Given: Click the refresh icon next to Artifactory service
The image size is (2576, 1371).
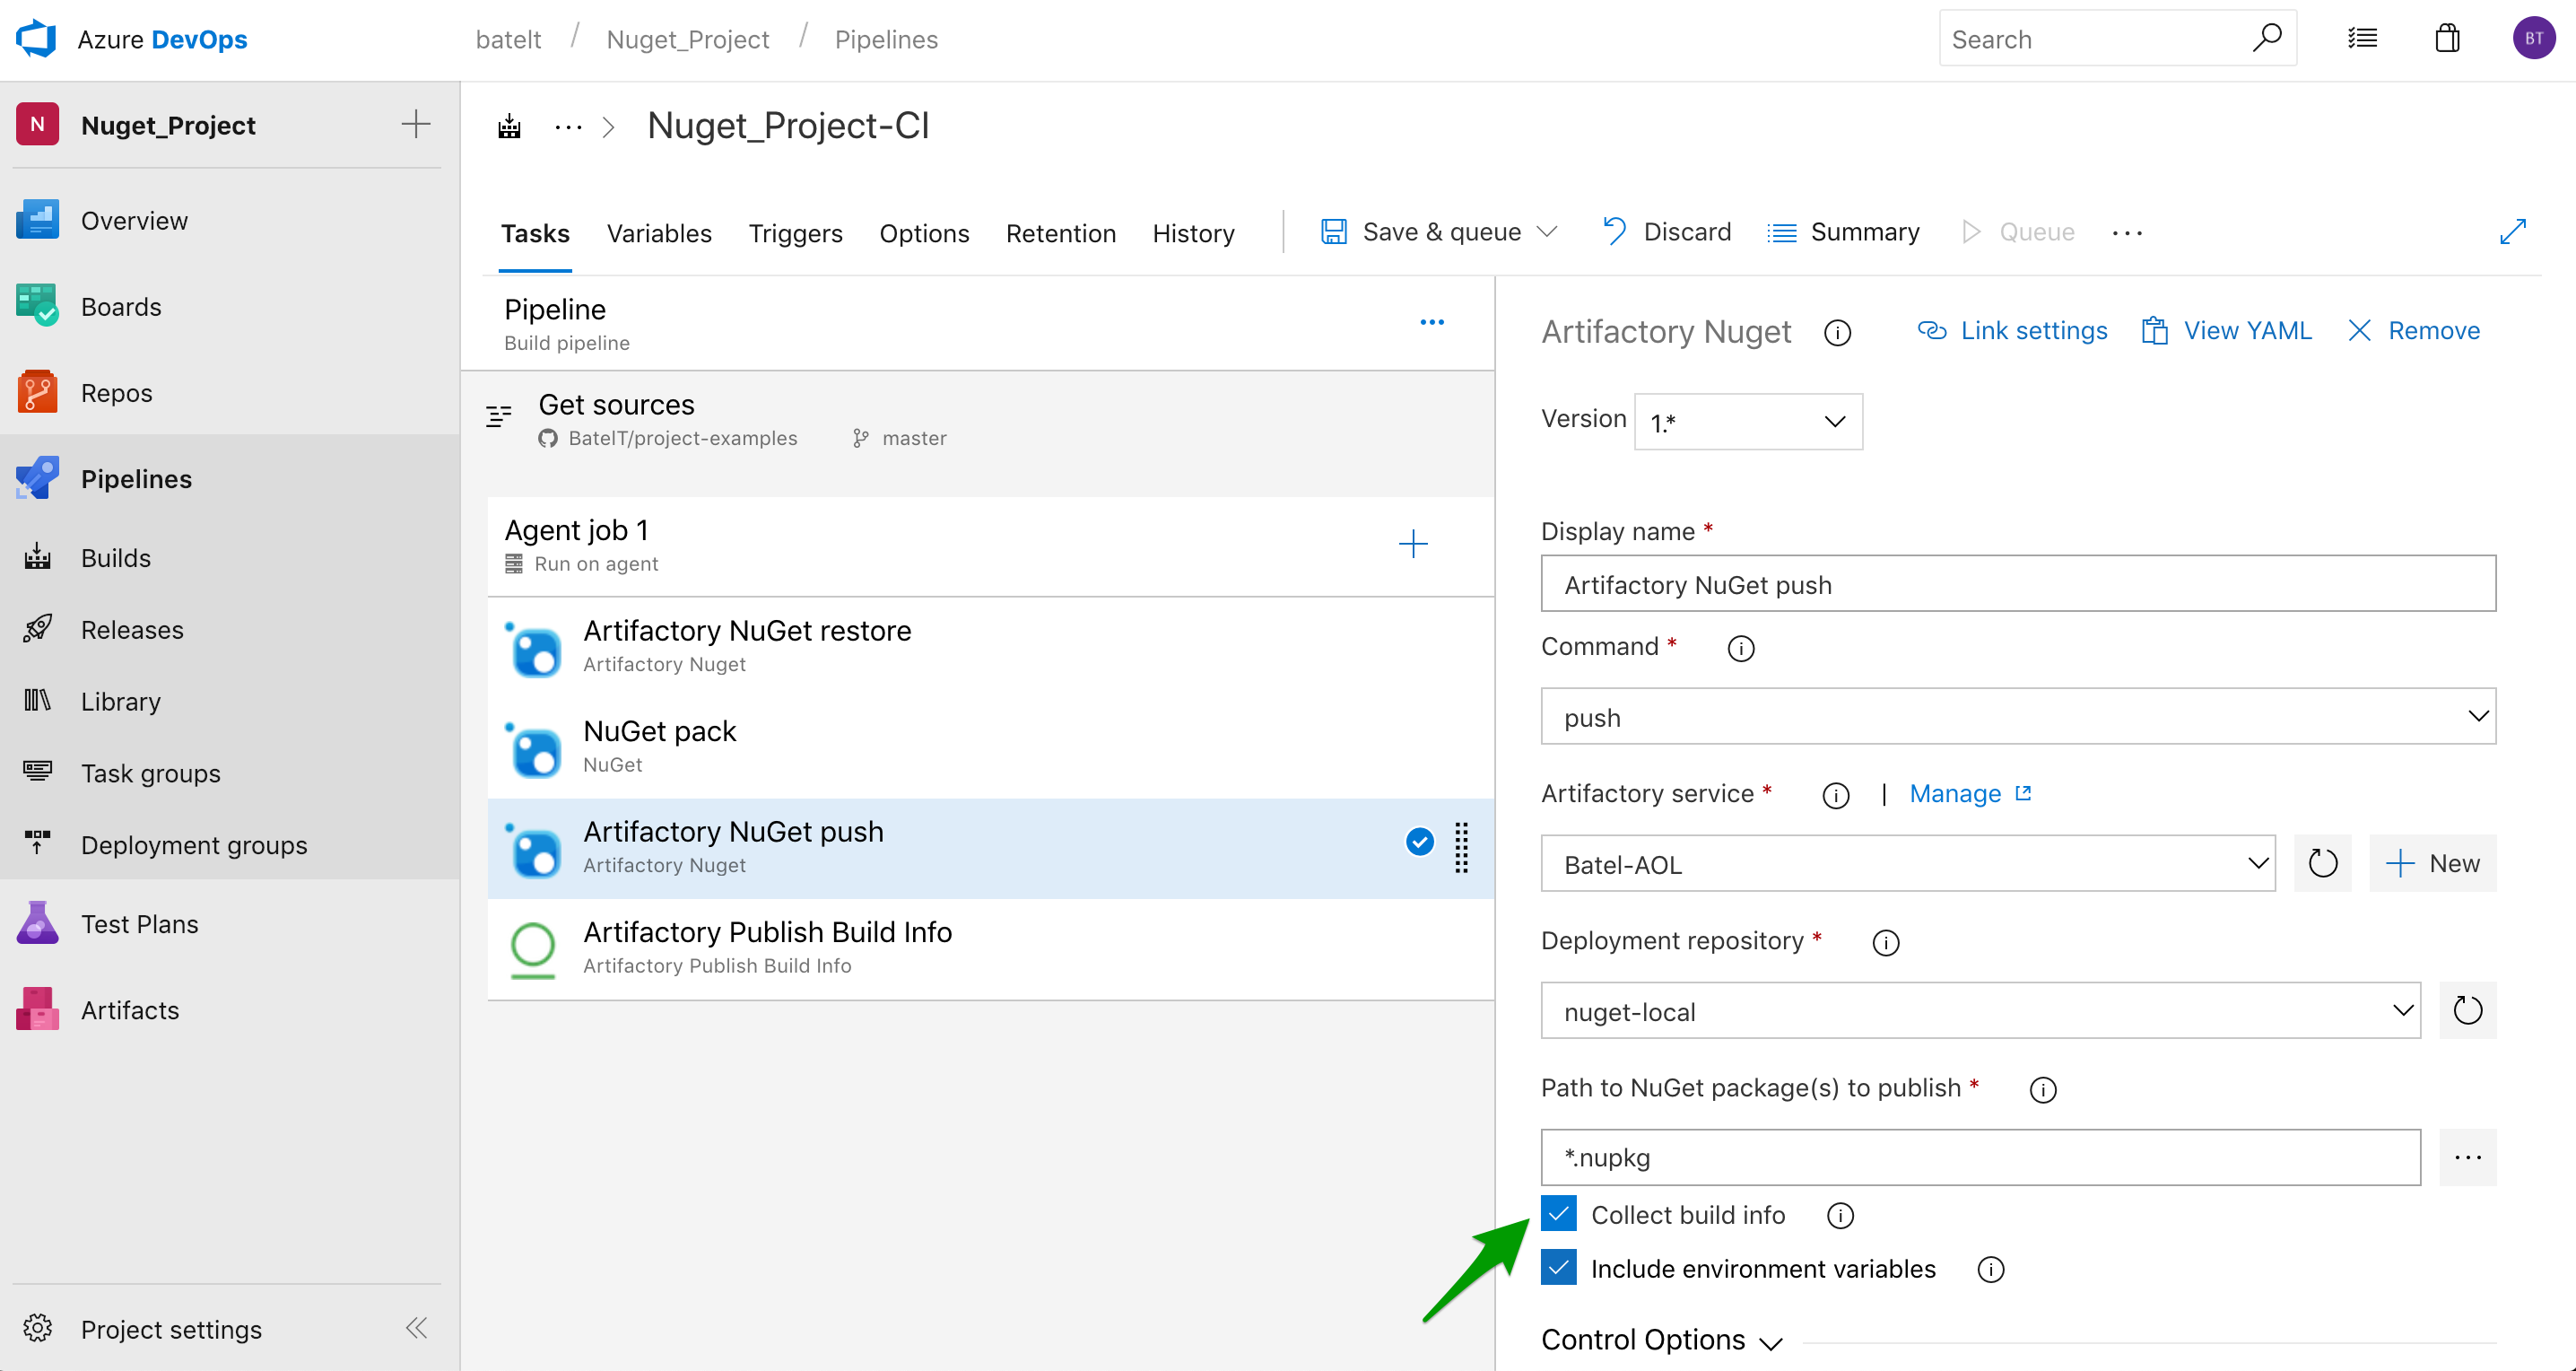Looking at the screenshot, I should point(2321,863).
